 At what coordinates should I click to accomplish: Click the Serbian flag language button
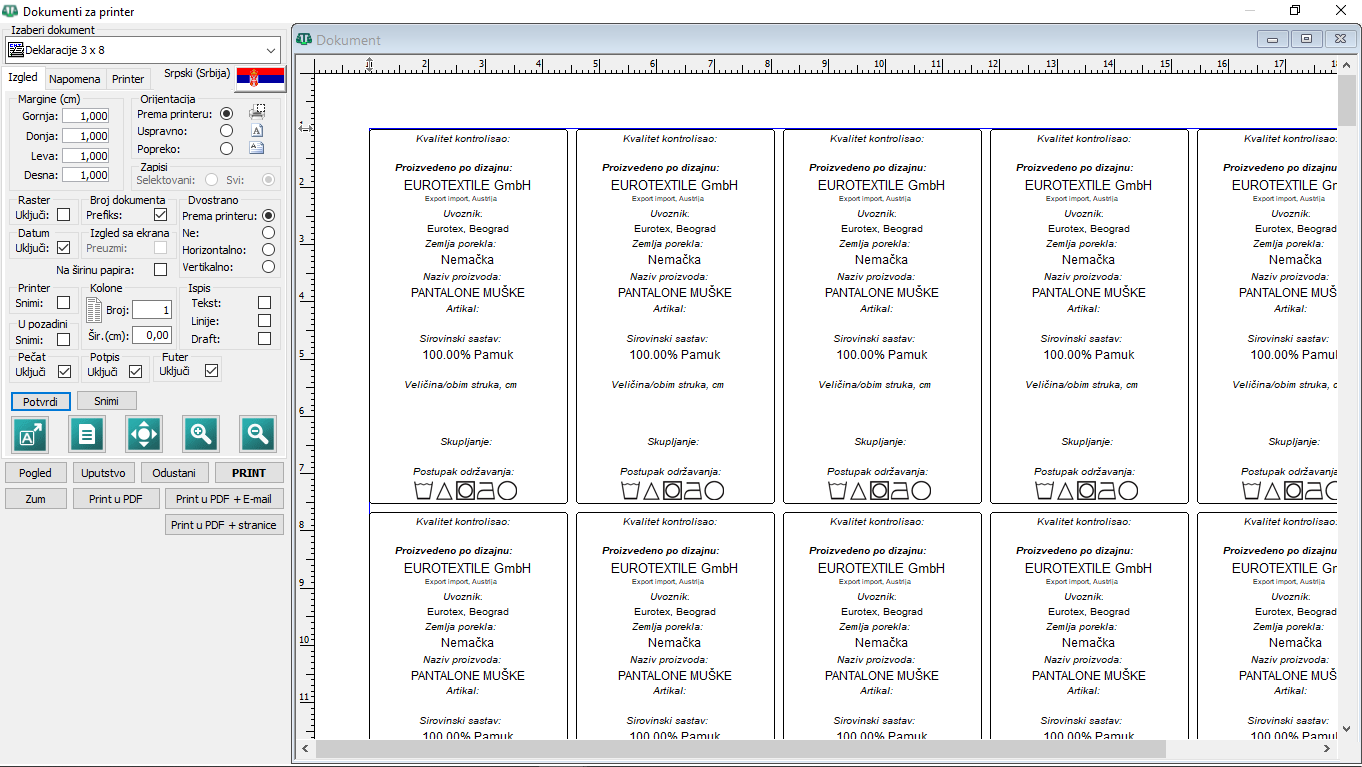[x=260, y=78]
